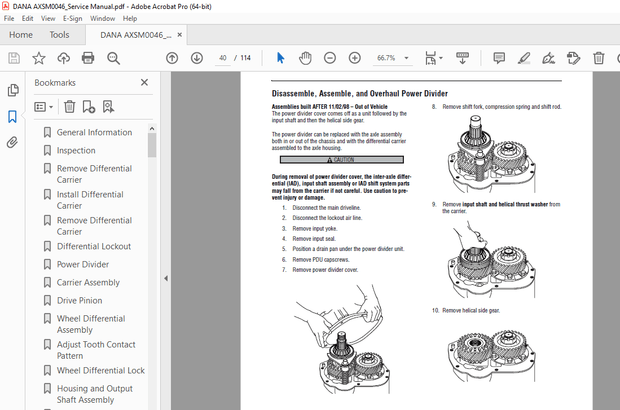Open the Inspection bookmark

pos(76,151)
